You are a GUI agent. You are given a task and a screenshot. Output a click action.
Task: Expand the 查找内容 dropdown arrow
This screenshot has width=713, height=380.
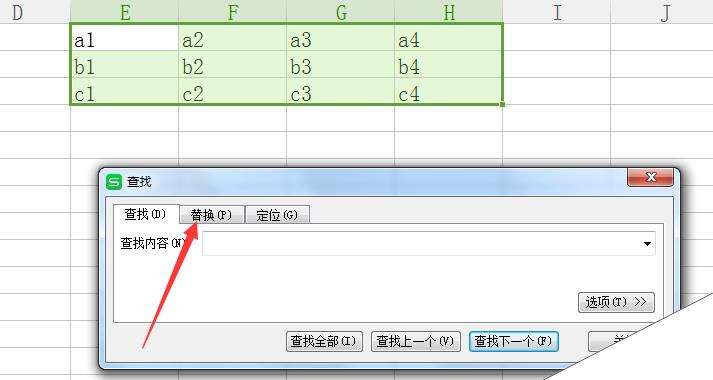point(647,244)
